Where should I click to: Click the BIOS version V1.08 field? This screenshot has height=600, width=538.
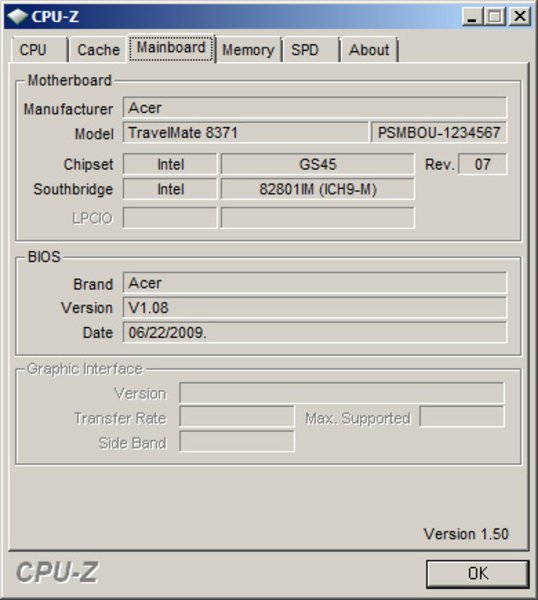tap(315, 308)
